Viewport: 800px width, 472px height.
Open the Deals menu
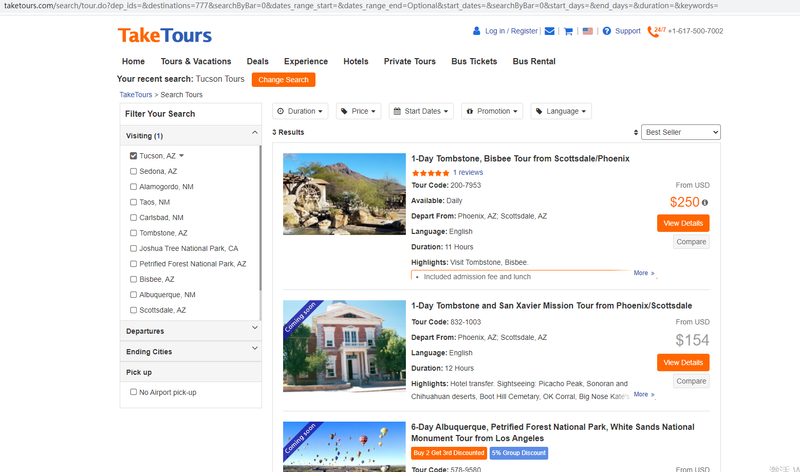click(258, 61)
